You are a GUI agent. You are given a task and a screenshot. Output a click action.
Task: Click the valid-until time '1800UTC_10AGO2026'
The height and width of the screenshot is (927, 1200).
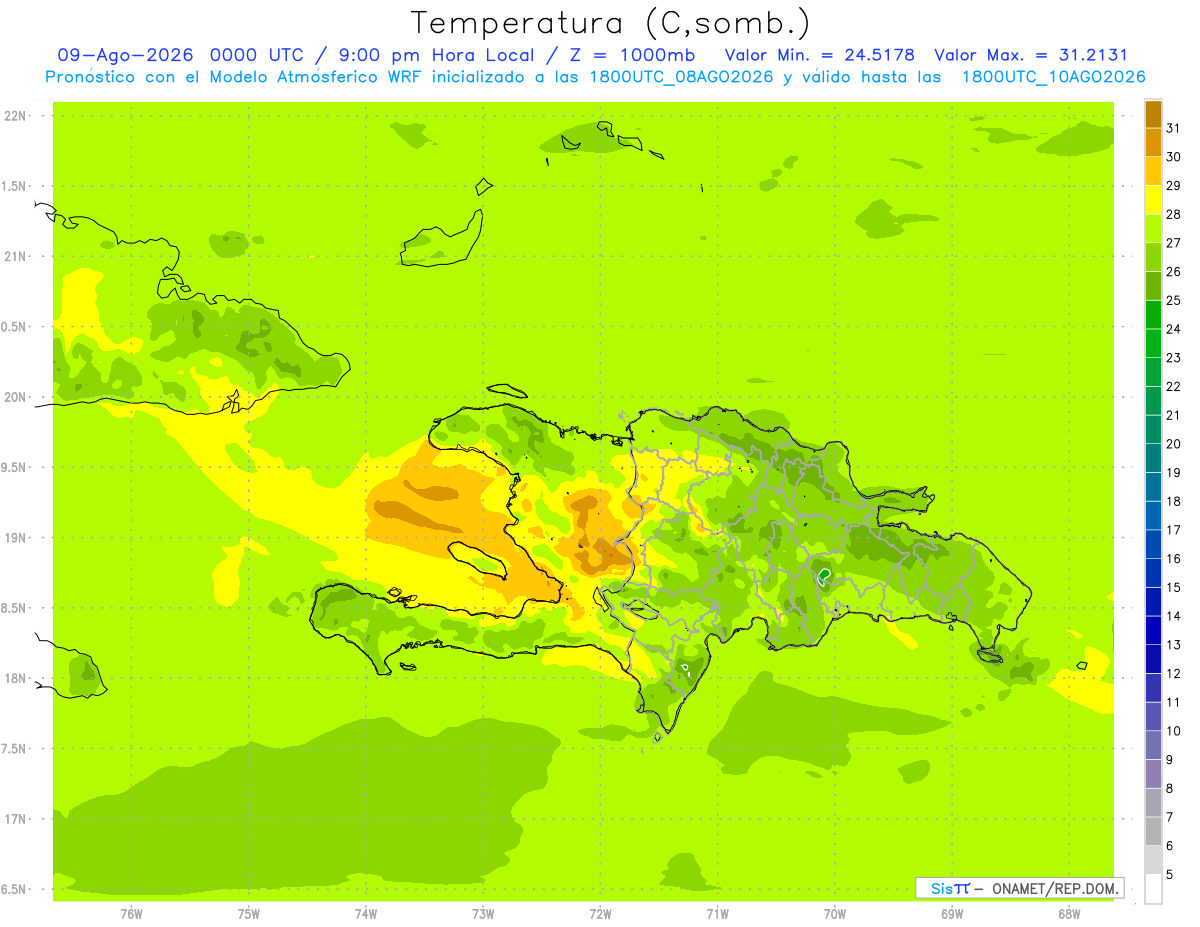(x=1054, y=77)
